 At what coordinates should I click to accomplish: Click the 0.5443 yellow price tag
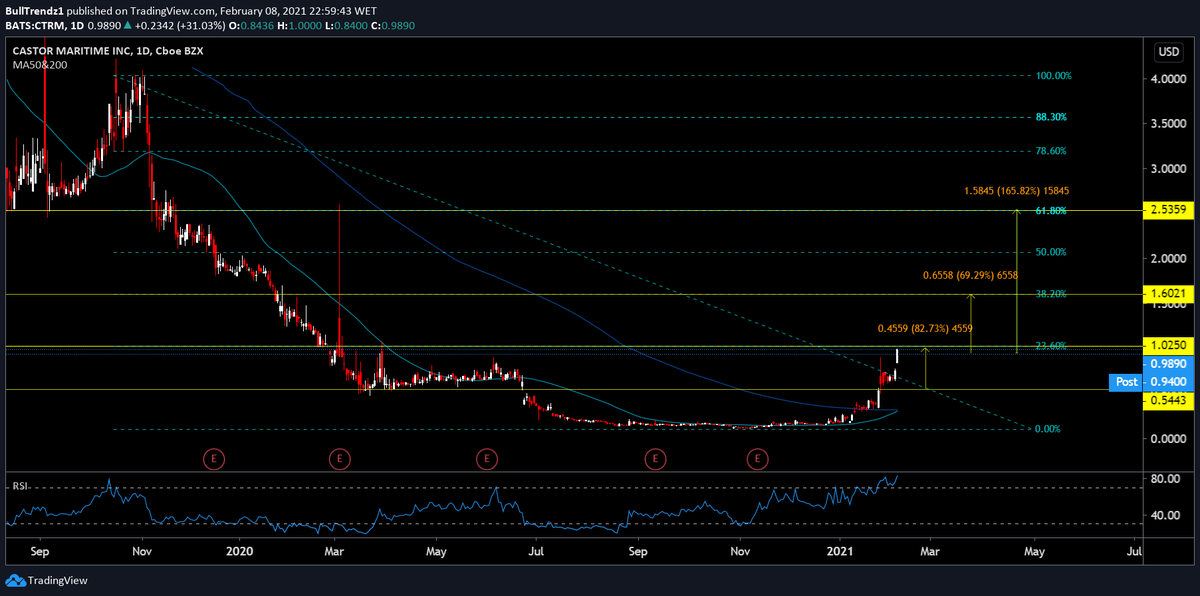click(x=1167, y=400)
